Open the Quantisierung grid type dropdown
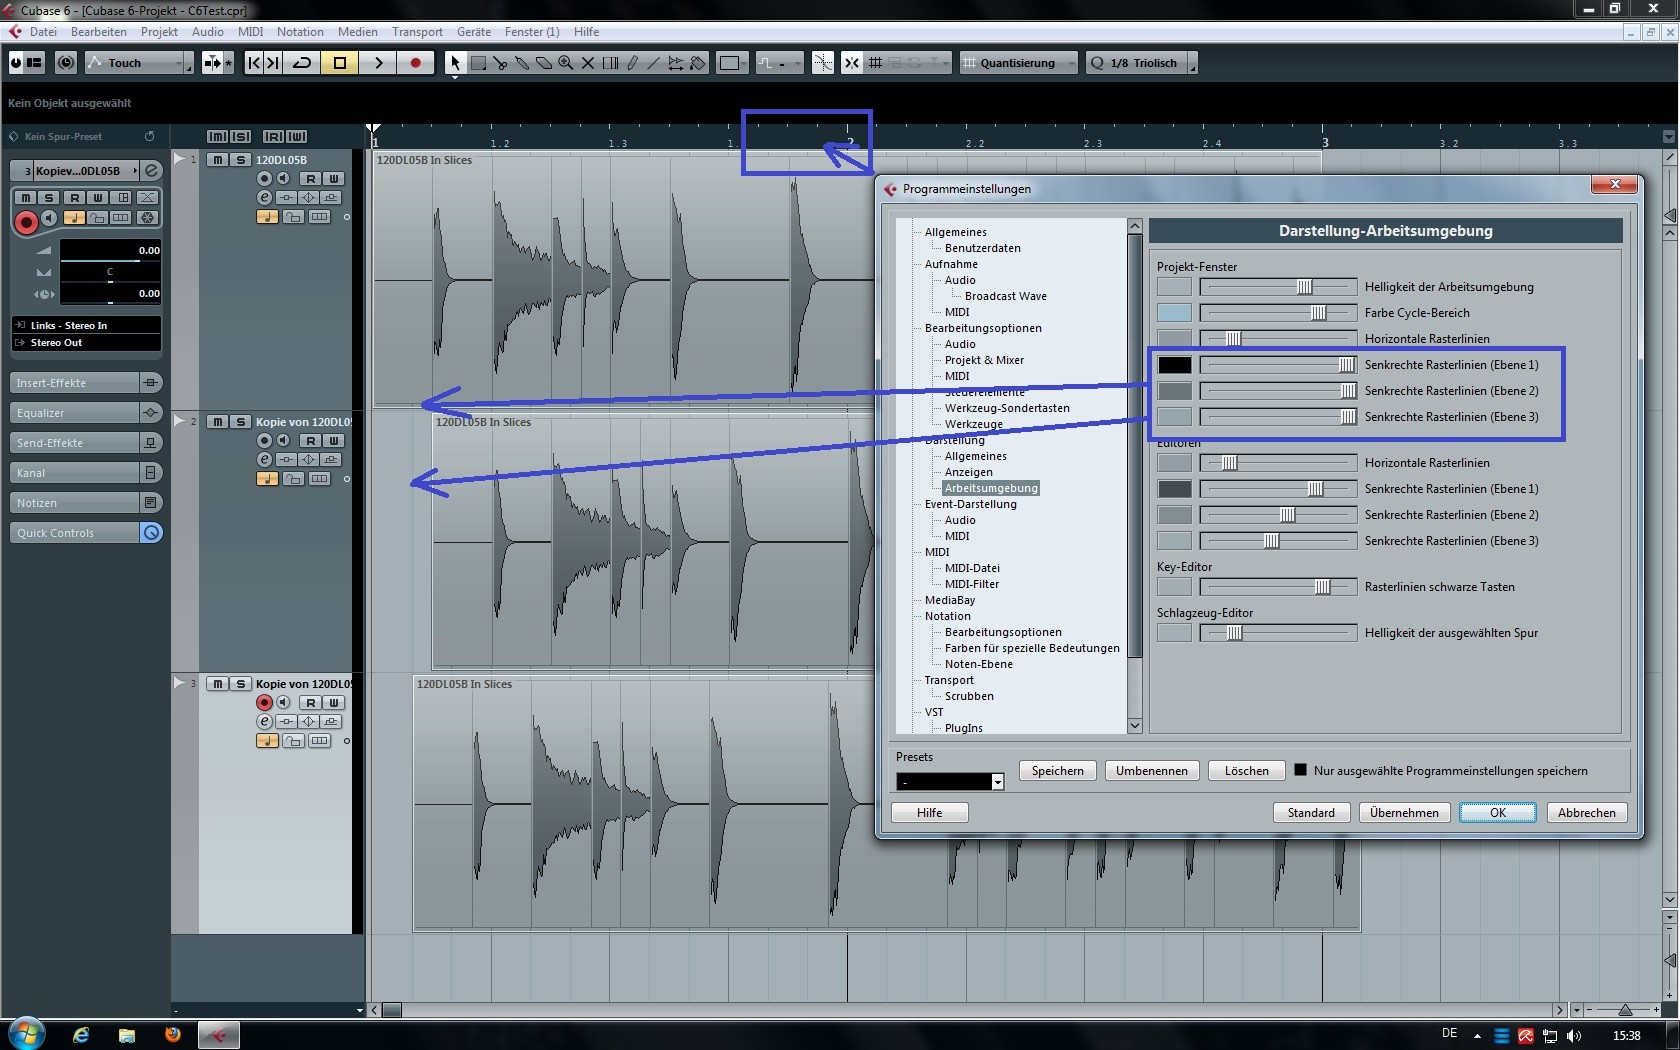 click(x=1019, y=63)
